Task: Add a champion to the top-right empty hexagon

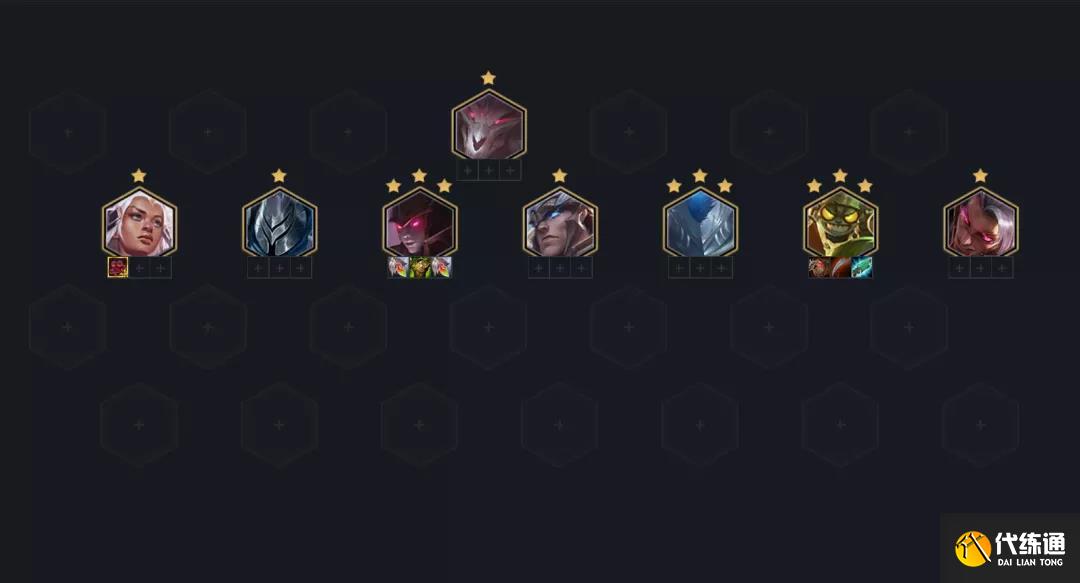Action: click(910, 132)
